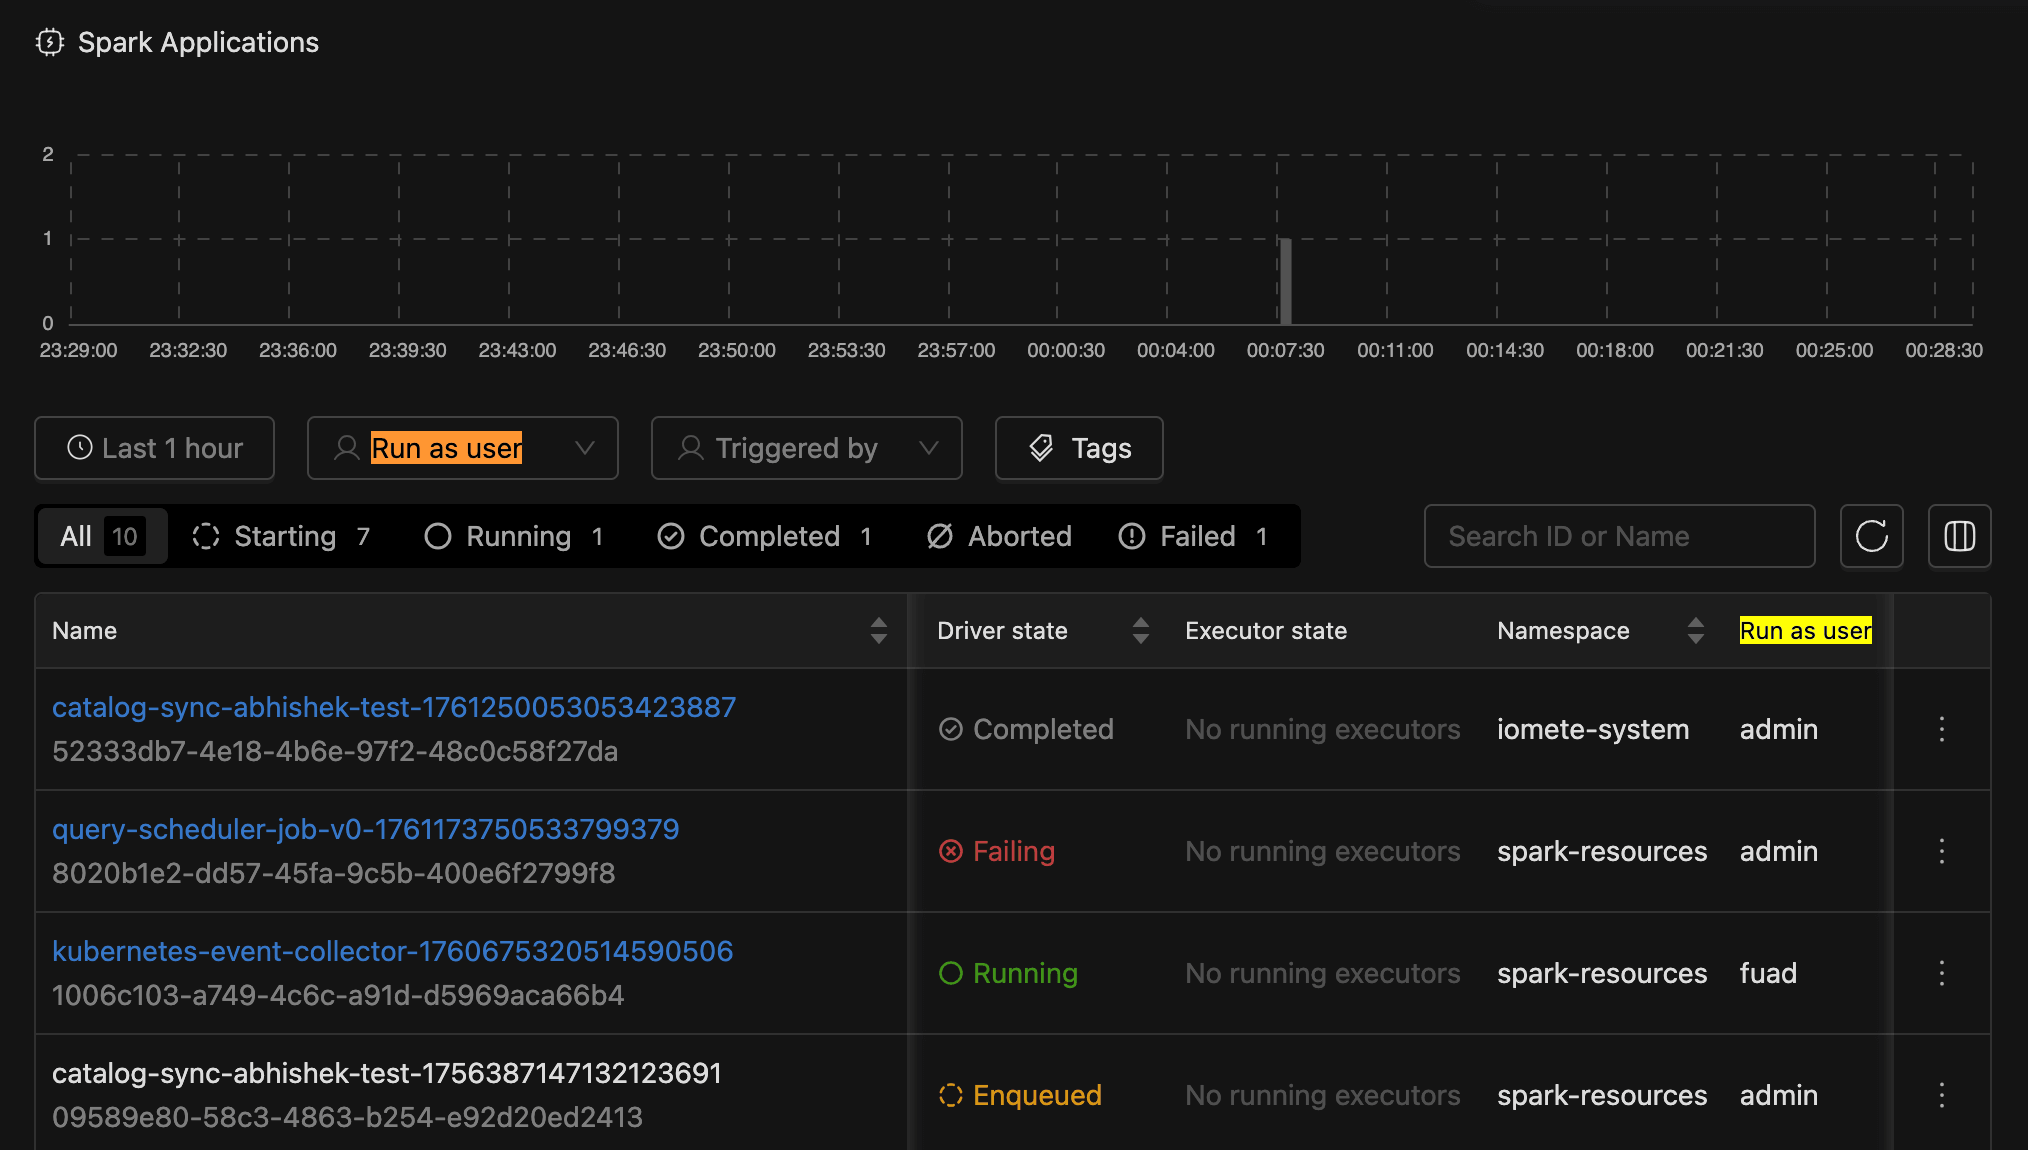Click ID 52333db7-4e18-4b6e-97f2-48c0c58f27da
Image resolution: width=2028 pixels, height=1150 pixels.
click(335, 751)
